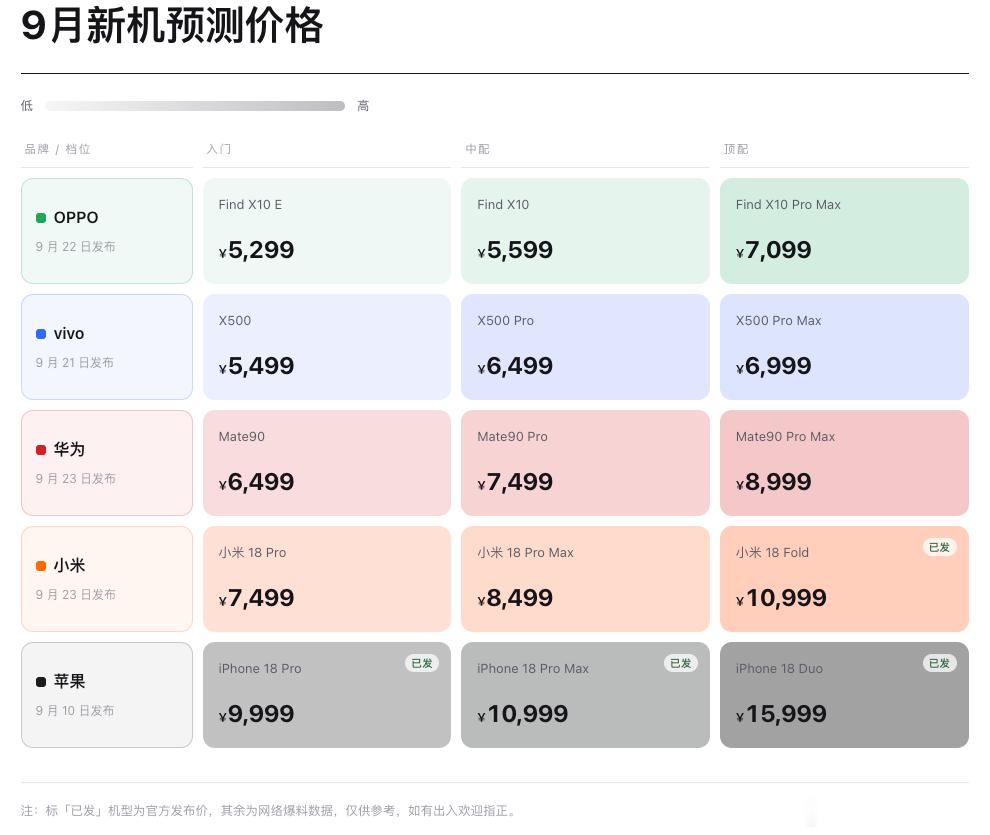Click the Mate90 Pro model name

[513, 437]
